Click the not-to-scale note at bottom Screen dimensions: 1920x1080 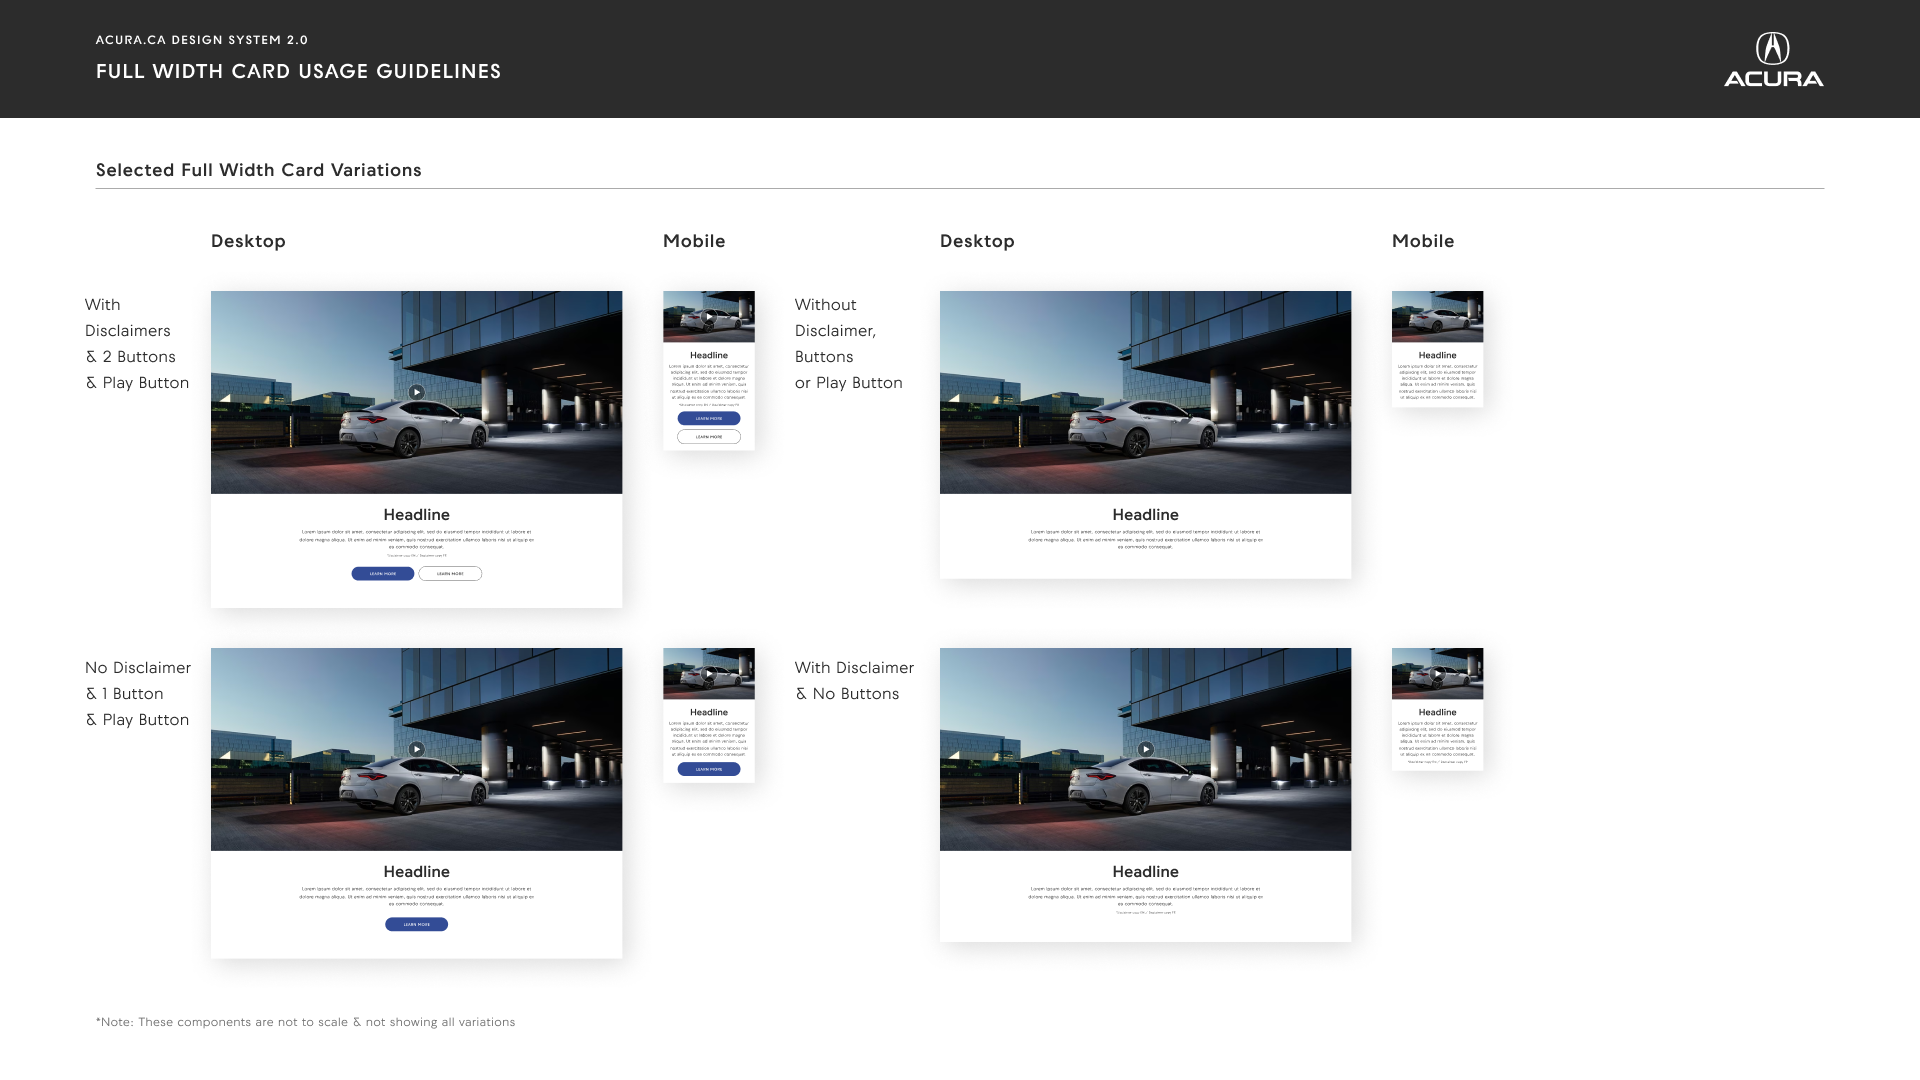click(306, 1022)
